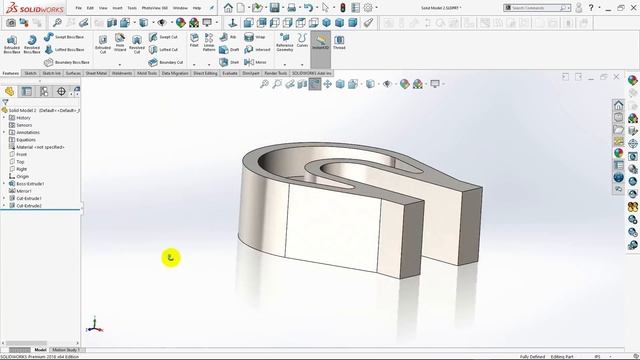Switch to the Sketch tab
640x360 pixels.
click(31, 73)
